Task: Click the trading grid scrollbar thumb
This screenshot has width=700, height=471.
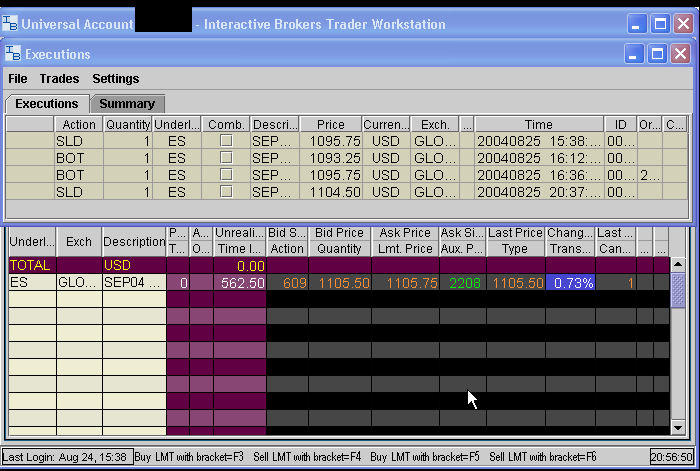Action: (678, 290)
